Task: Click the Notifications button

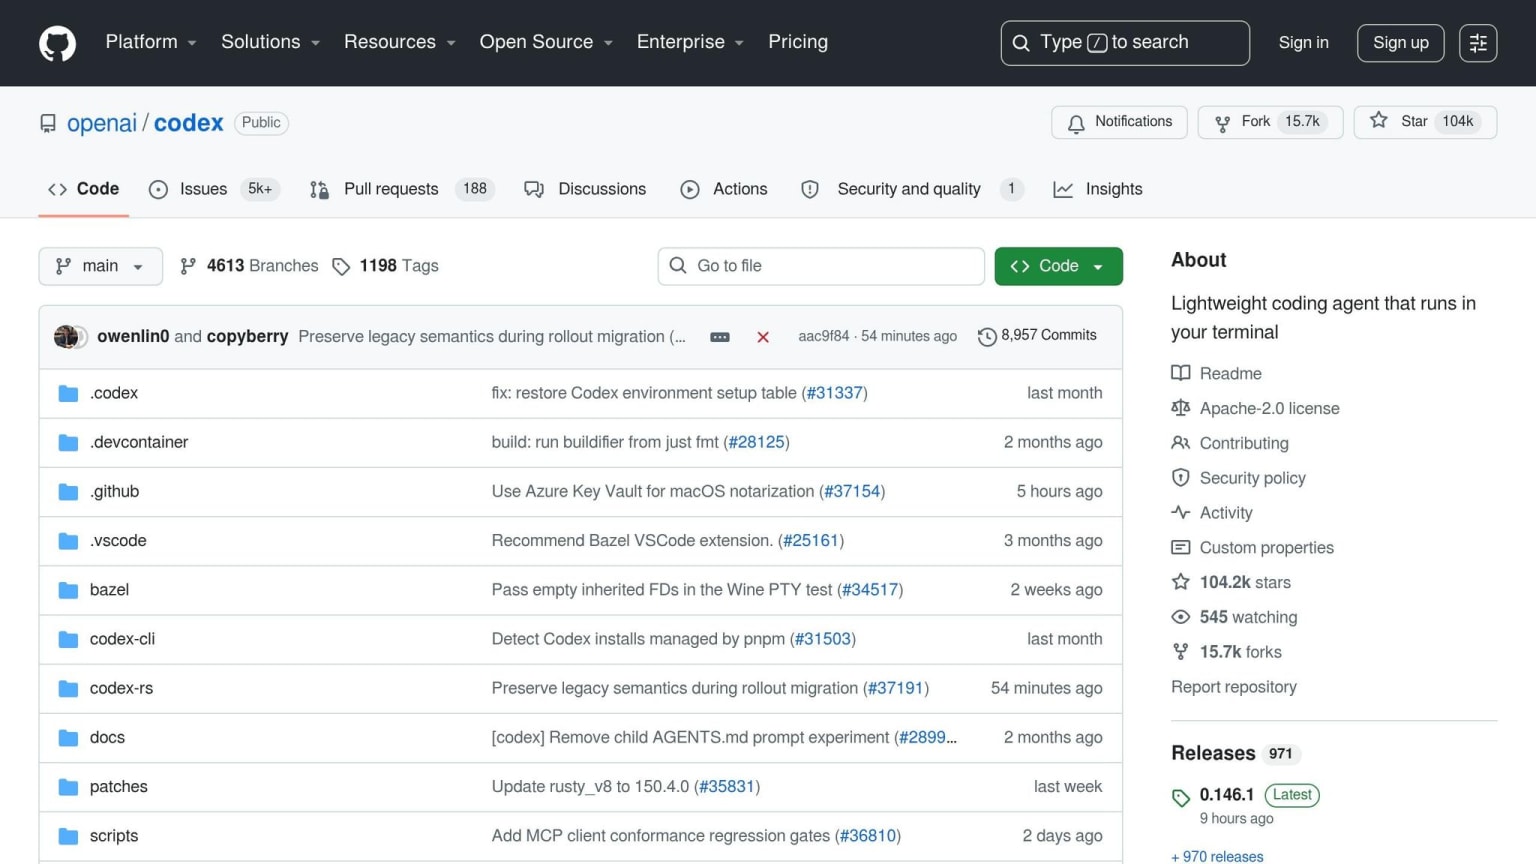Action: pyautogui.click(x=1119, y=122)
